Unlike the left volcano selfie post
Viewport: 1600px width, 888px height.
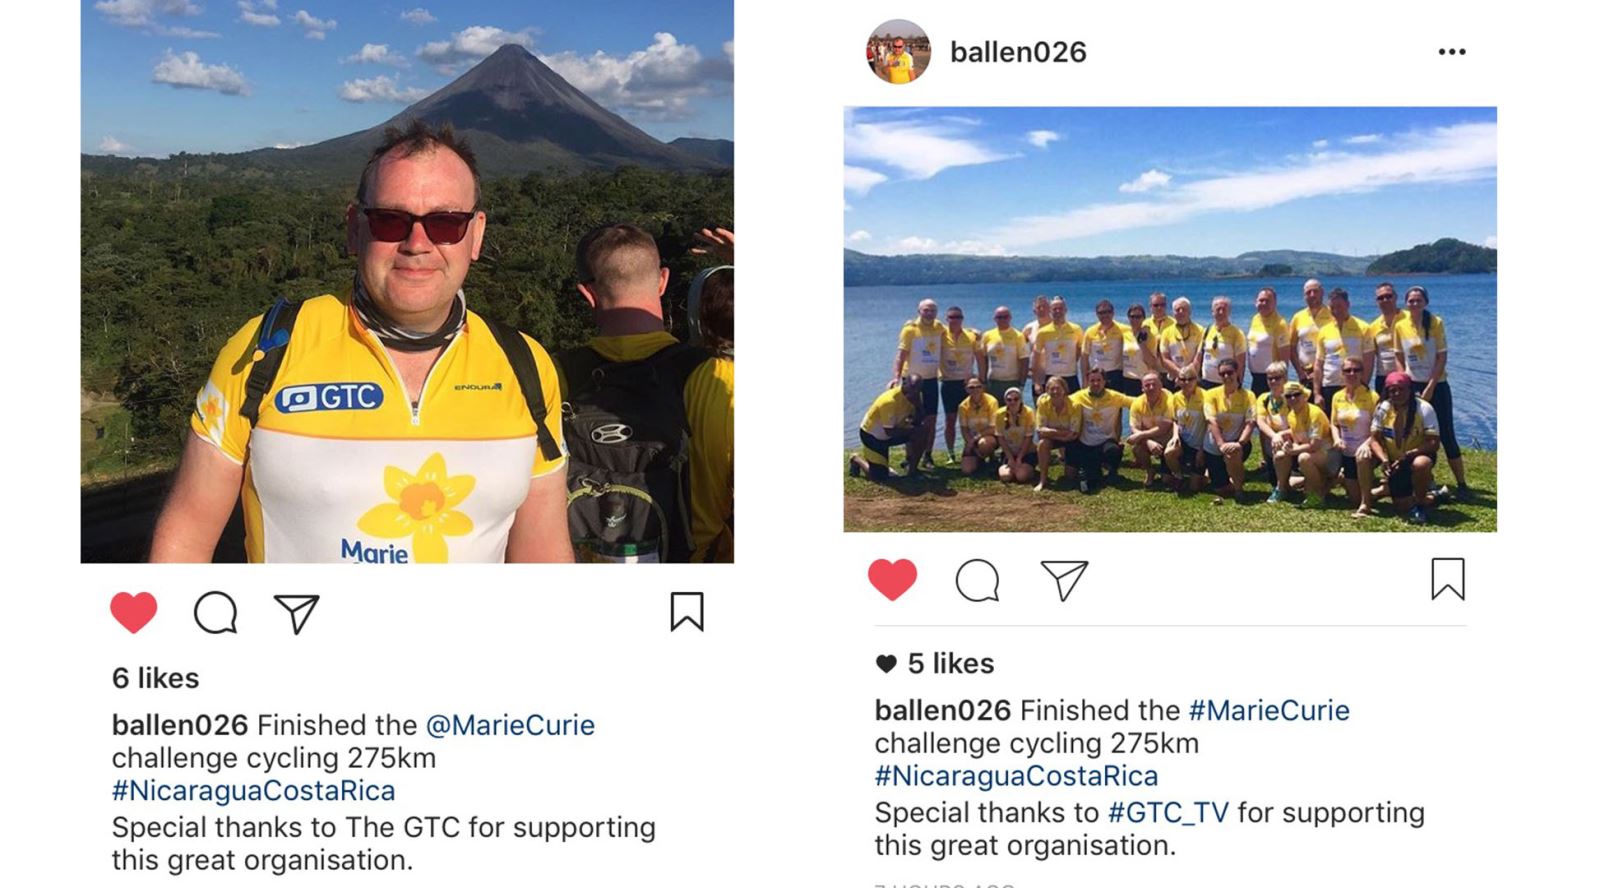(x=134, y=612)
